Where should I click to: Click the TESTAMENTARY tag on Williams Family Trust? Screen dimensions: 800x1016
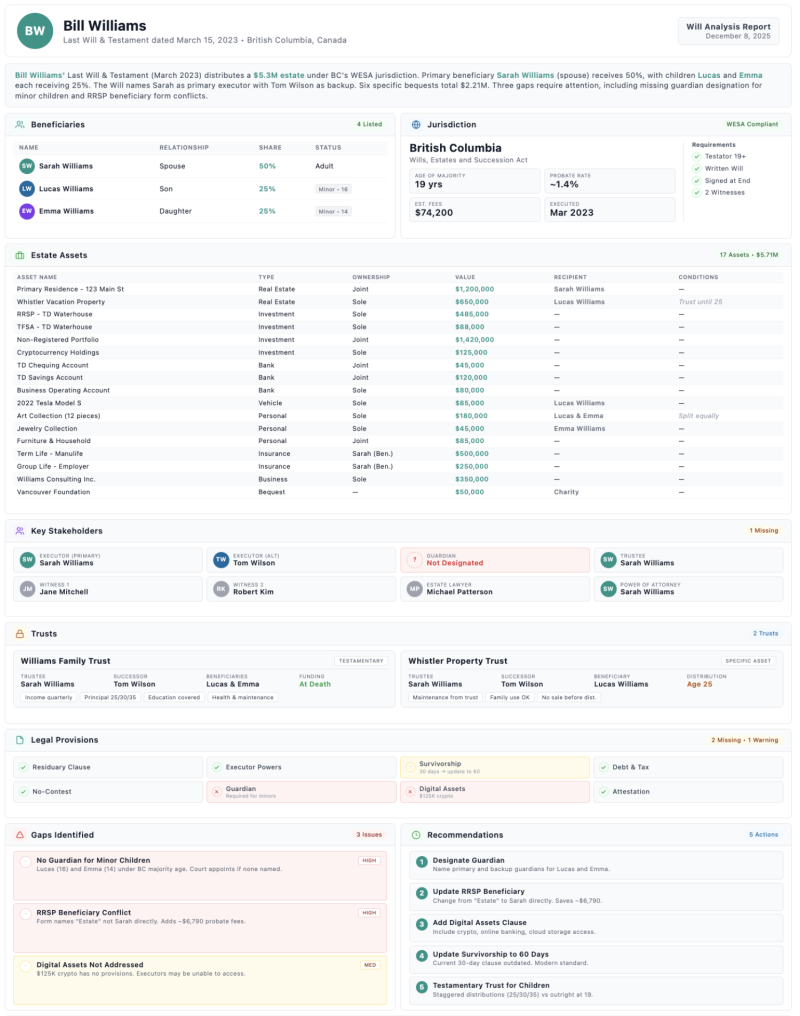point(362,661)
